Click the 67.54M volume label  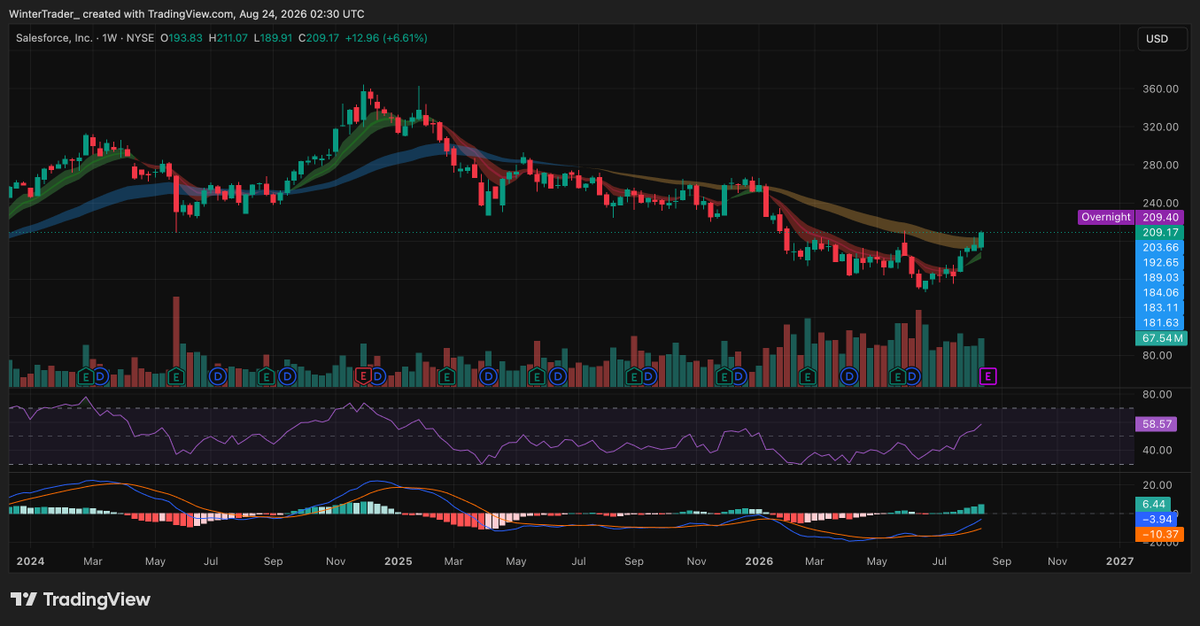(x=1161, y=338)
